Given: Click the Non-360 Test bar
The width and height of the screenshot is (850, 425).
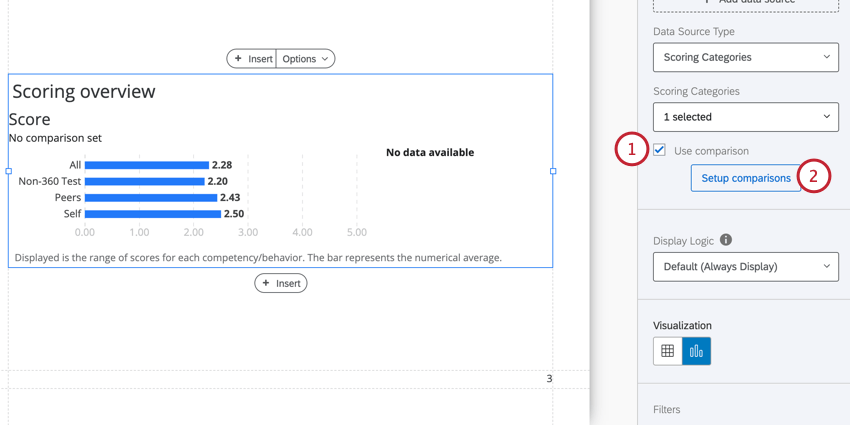Looking at the screenshot, I should pyautogui.click(x=144, y=181).
